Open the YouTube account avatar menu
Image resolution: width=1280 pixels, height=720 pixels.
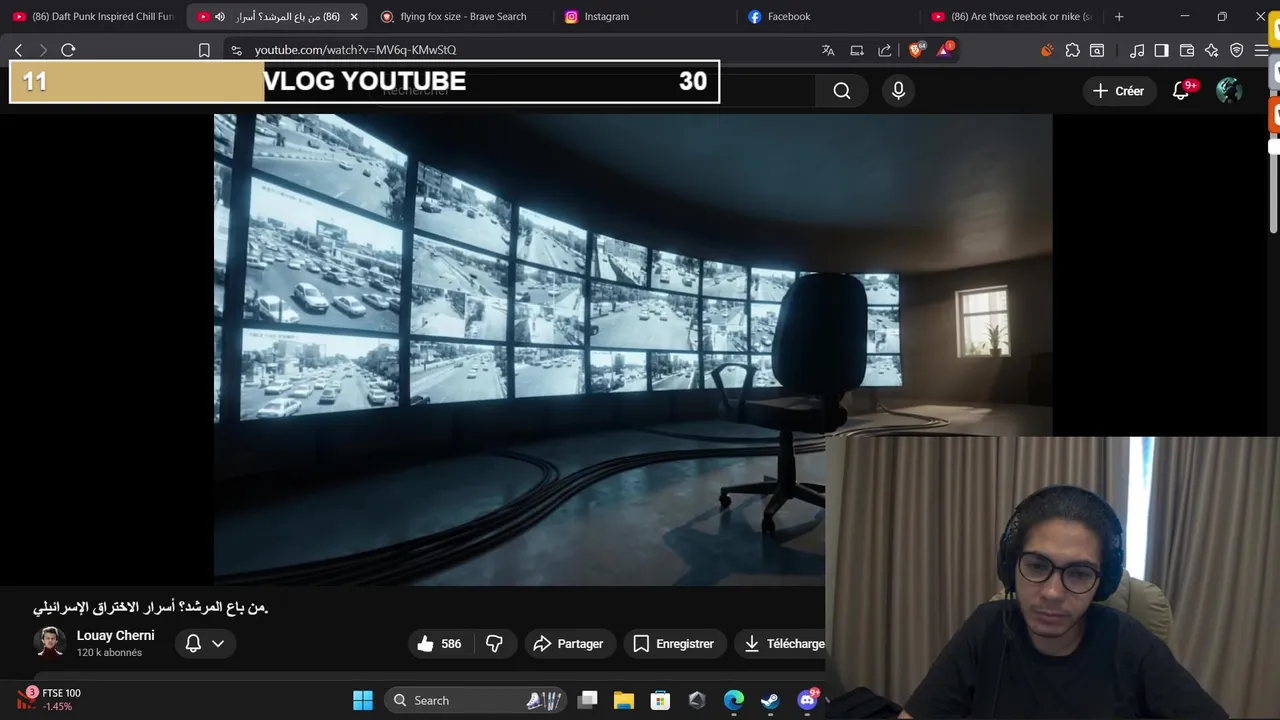coord(1229,91)
